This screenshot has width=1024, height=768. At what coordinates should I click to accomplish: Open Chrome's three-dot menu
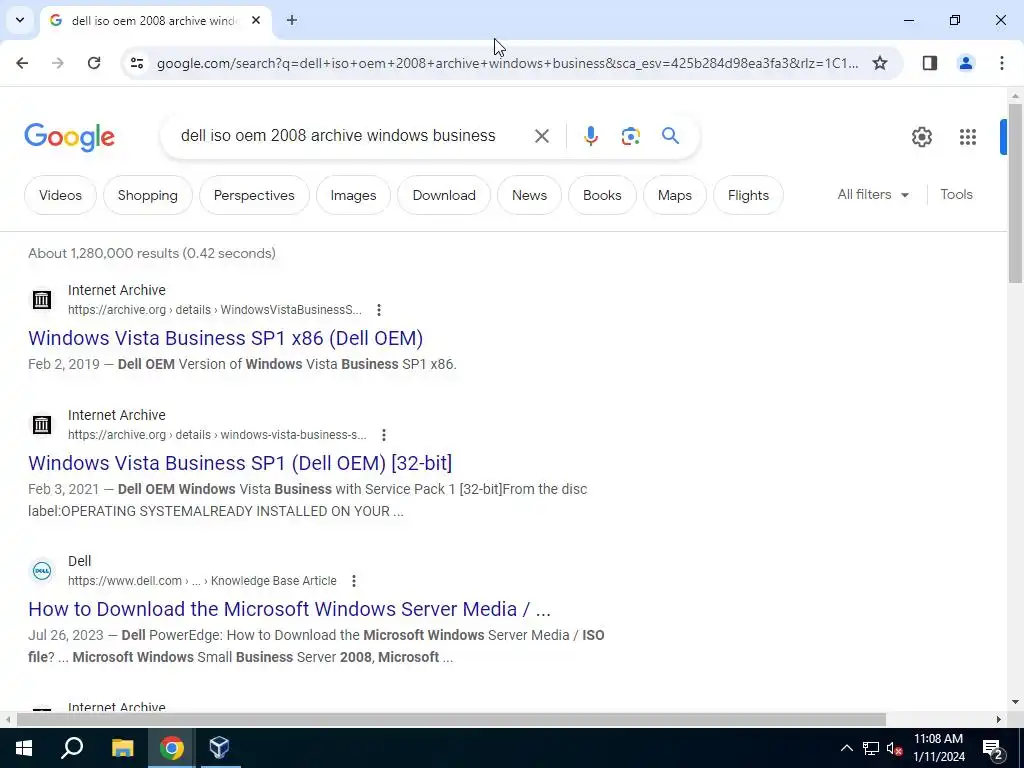[1002, 63]
